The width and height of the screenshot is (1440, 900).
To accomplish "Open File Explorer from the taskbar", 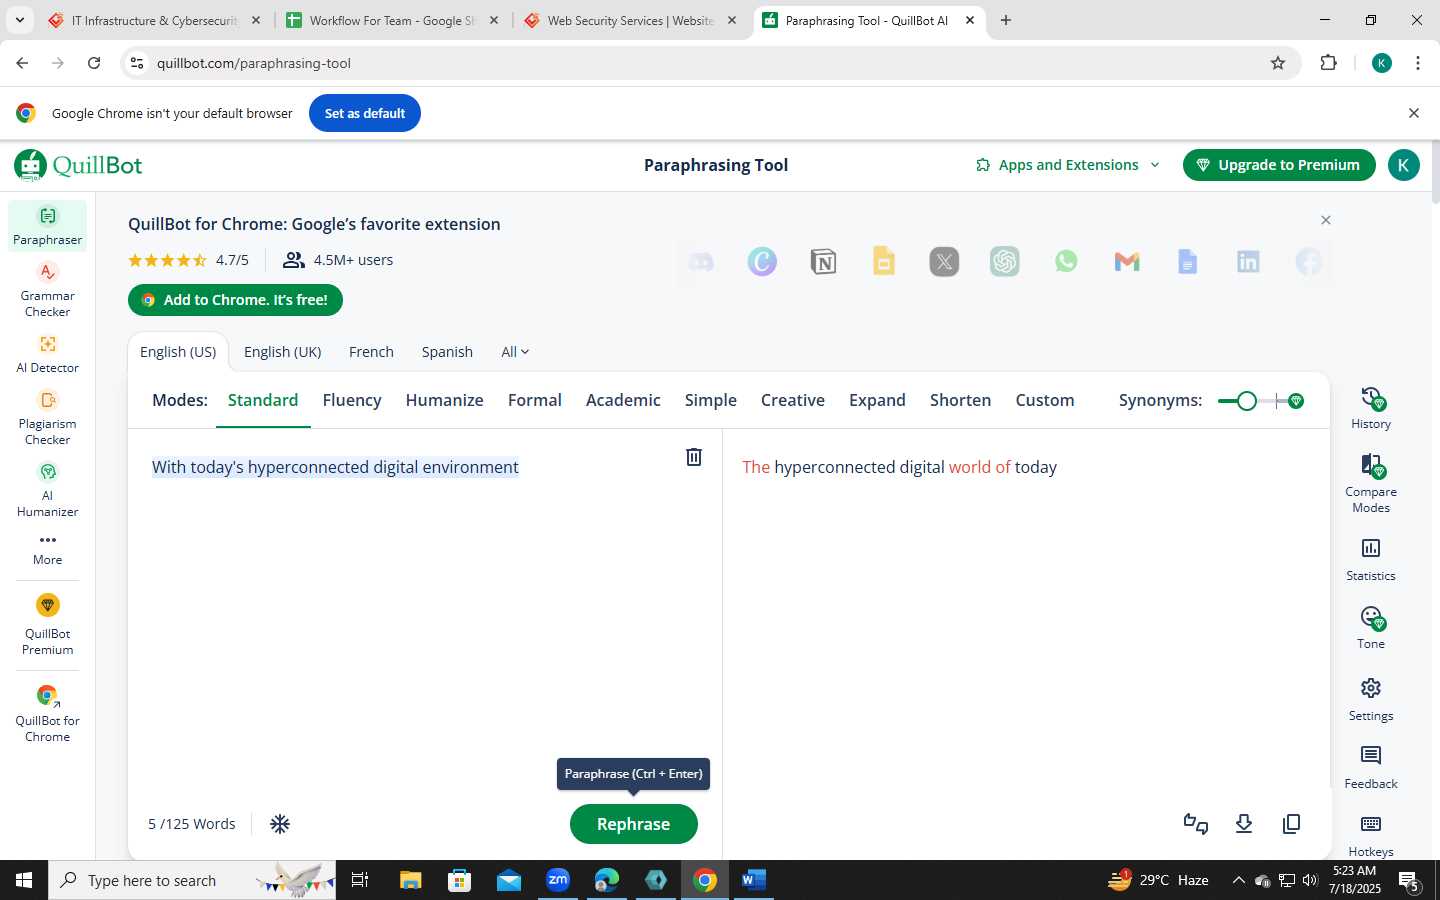I will pyautogui.click(x=411, y=880).
